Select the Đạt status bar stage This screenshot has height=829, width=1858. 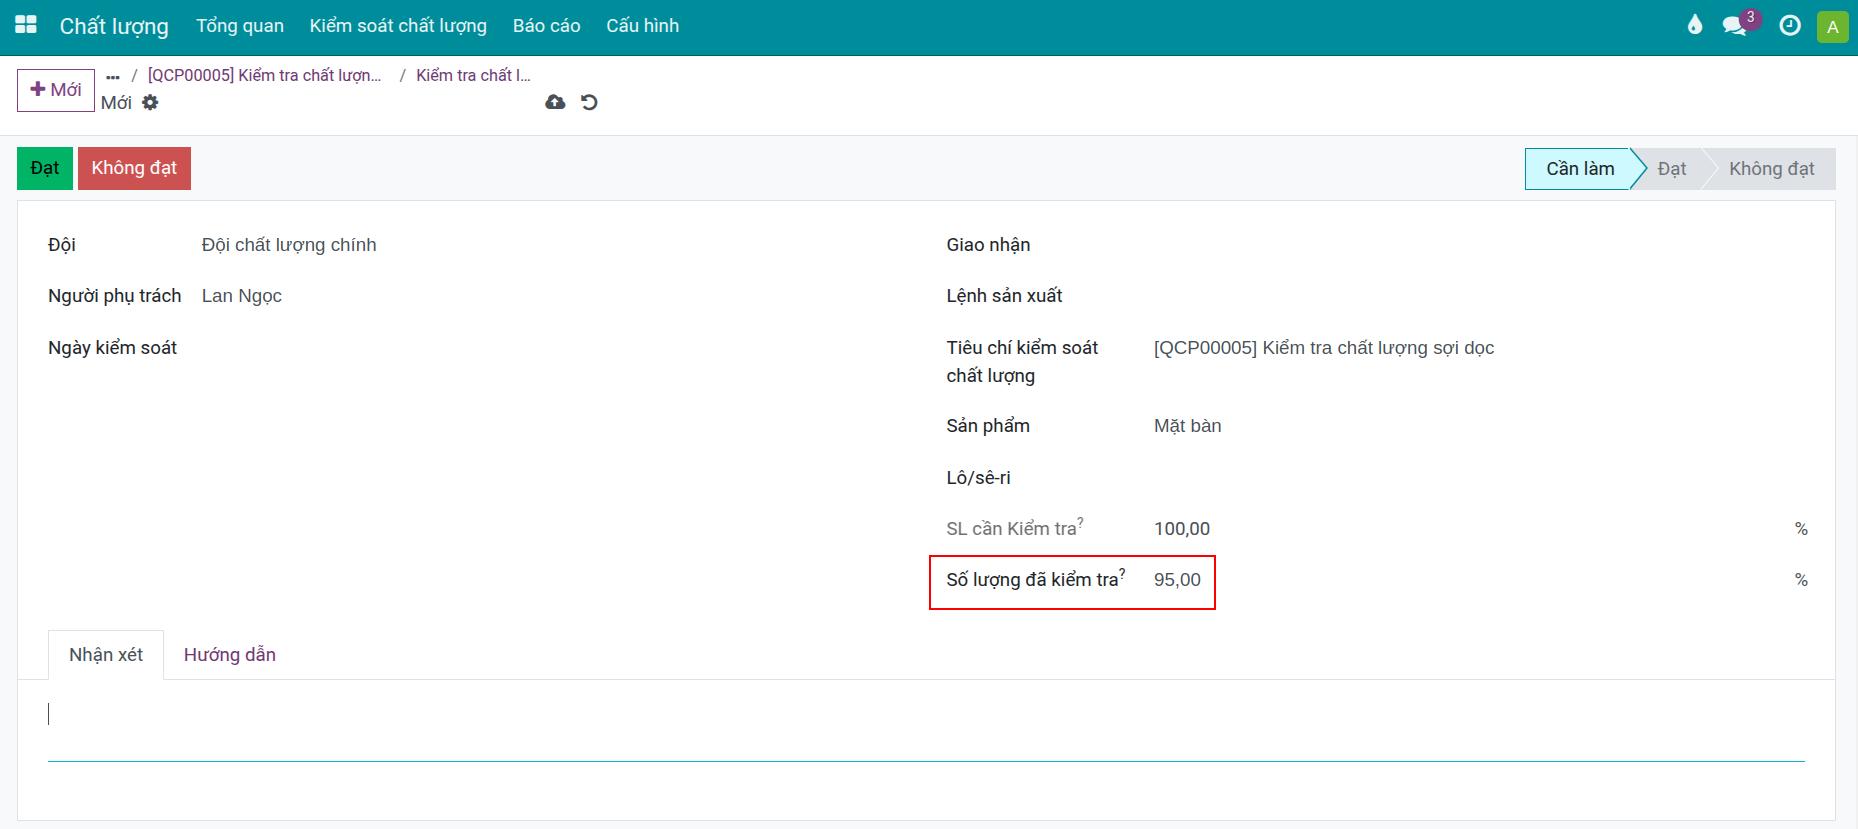point(1672,169)
